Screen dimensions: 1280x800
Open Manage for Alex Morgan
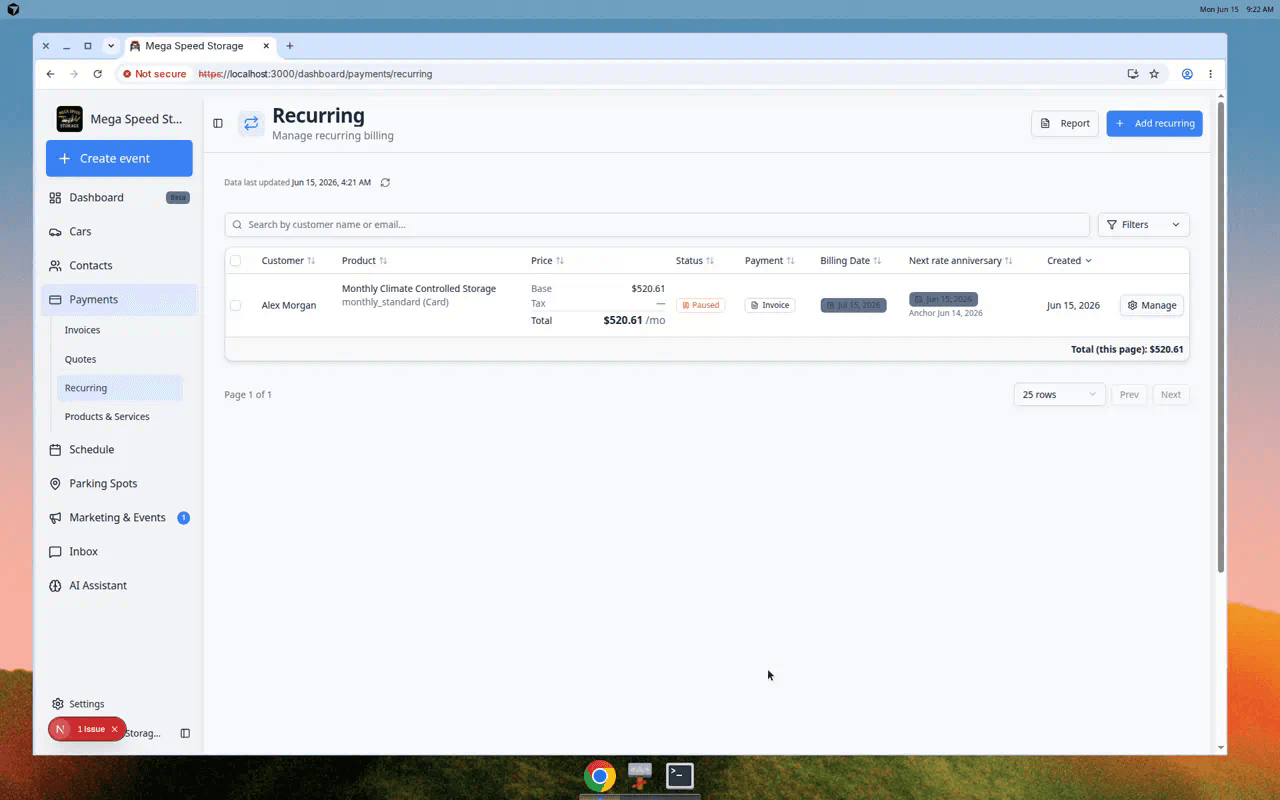pos(1152,305)
